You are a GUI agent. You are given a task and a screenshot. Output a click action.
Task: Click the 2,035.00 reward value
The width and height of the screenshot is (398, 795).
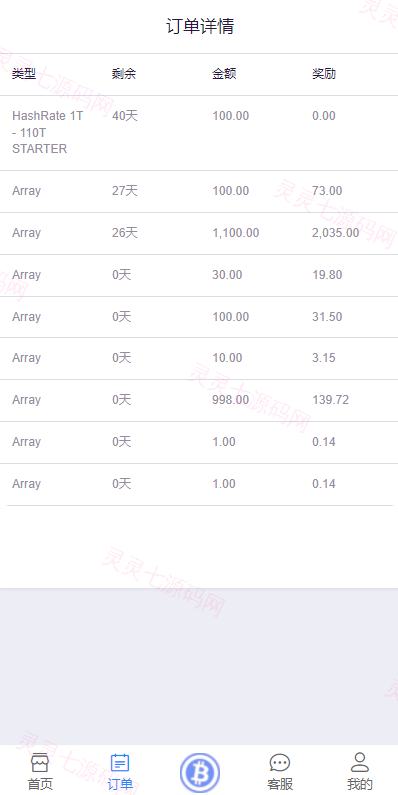(x=336, y=233)
